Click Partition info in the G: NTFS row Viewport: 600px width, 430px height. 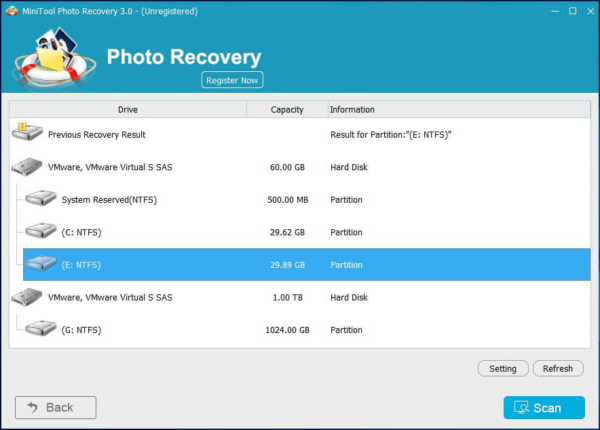pyautogui.click(x=346, y=330)
